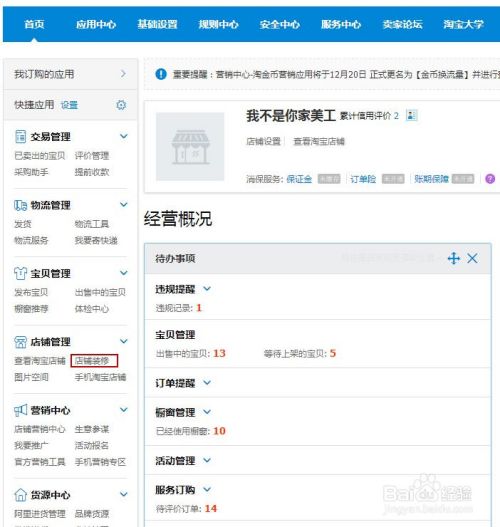Open 手机淘宝店铺

[100, 377]
